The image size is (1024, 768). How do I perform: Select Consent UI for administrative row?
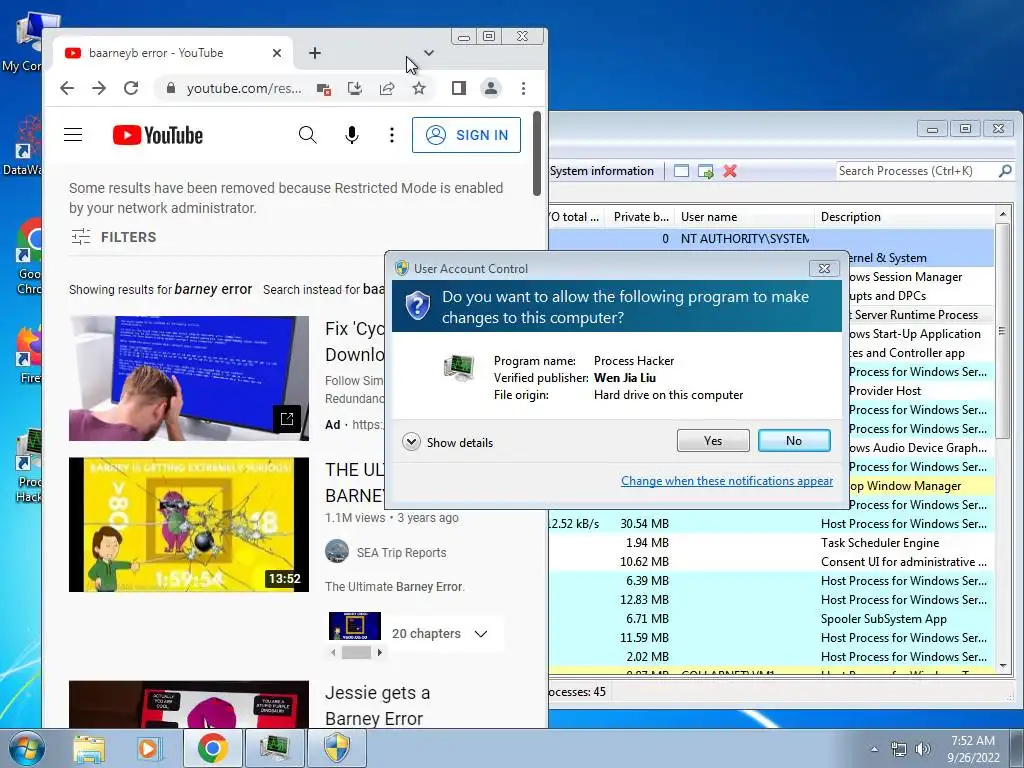(x=771, y=562)
